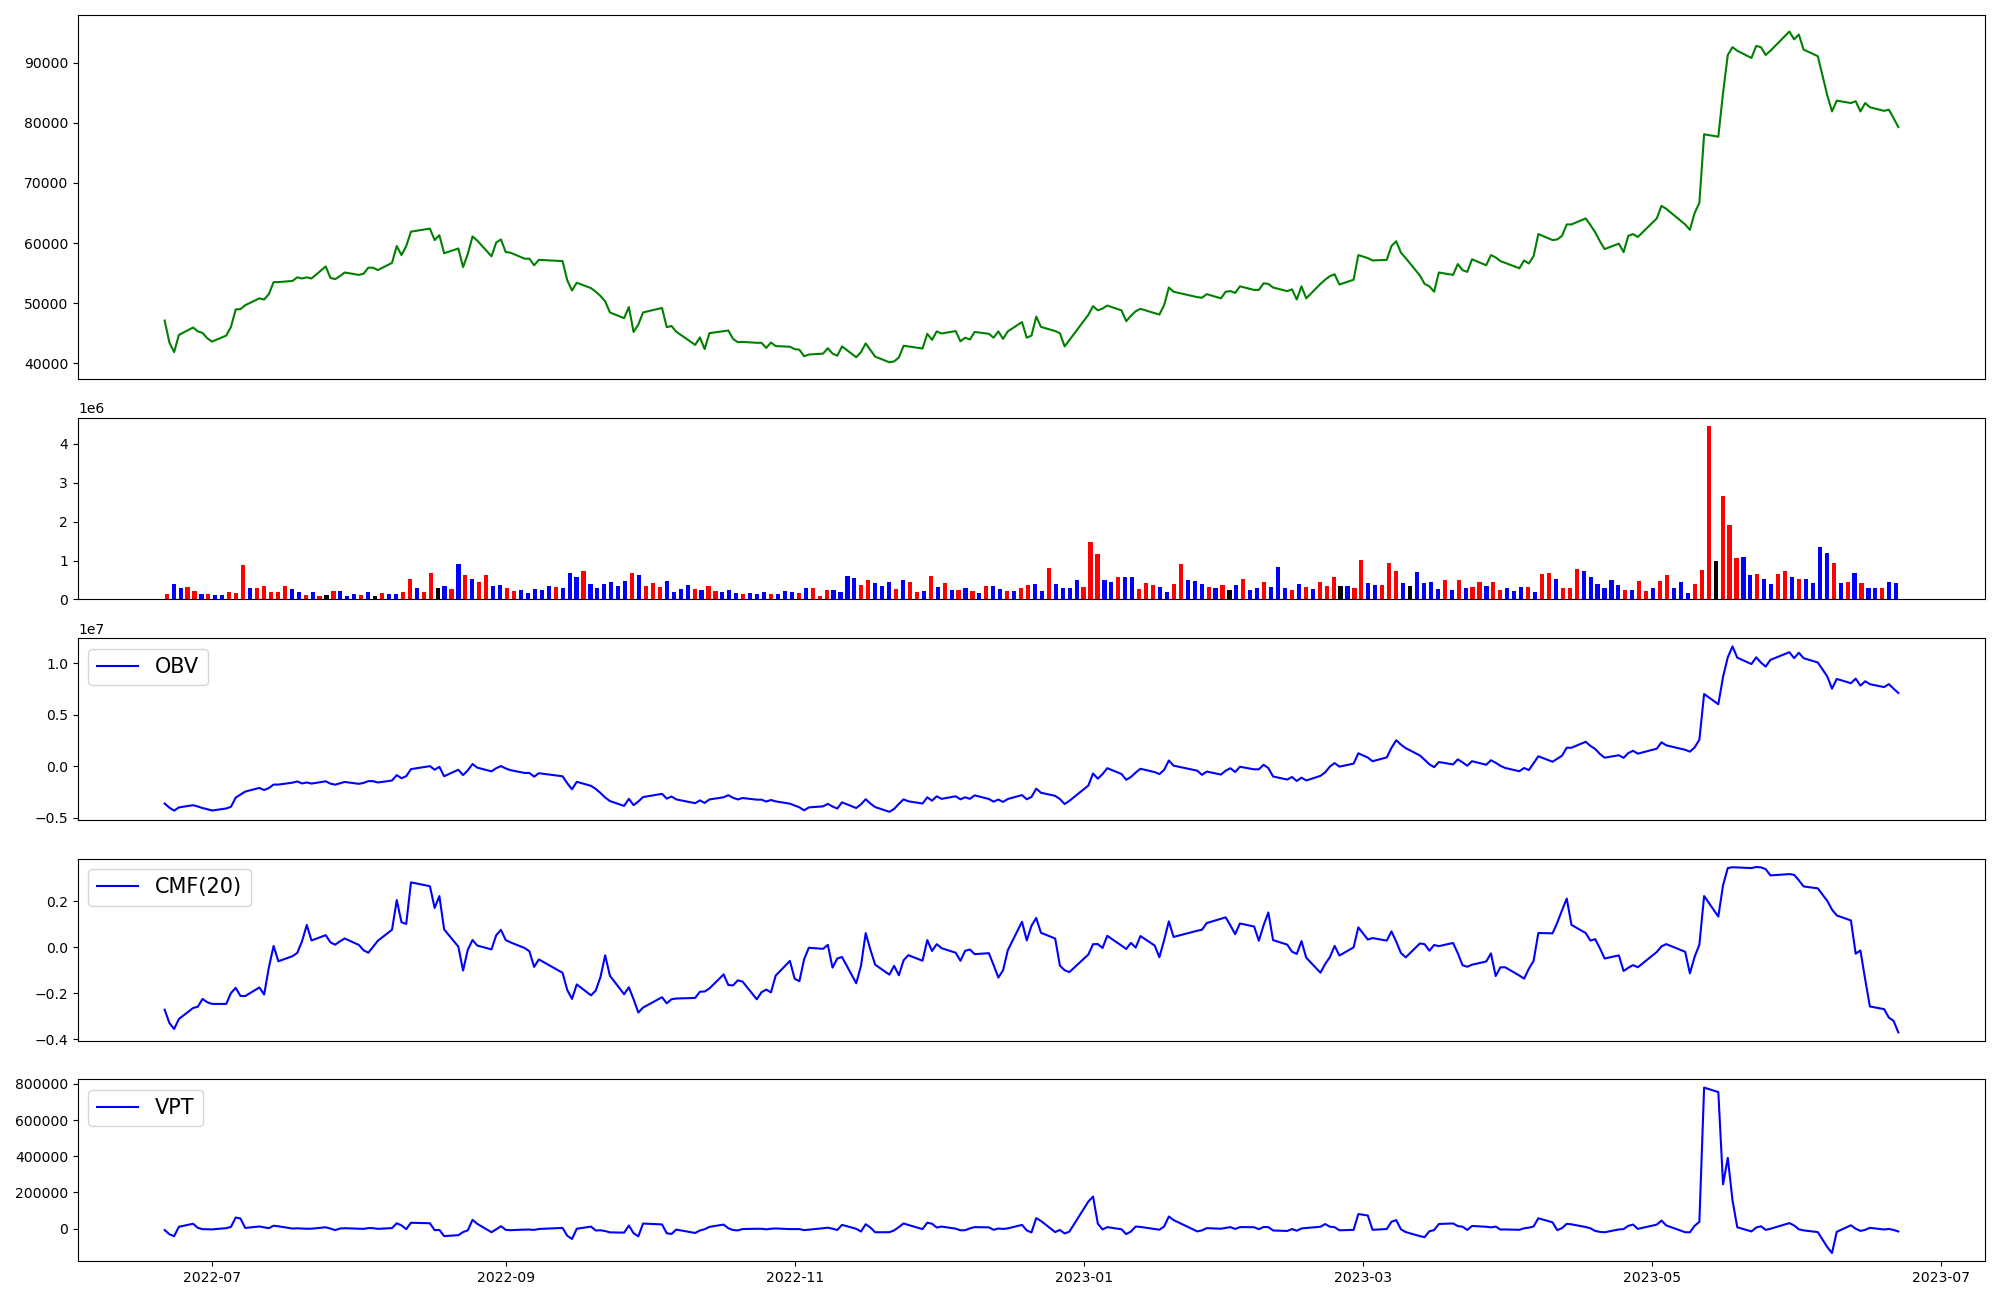Select the VPT legend label text
Viewport: 2000px width, 1300px height.
[x=174, y=1107]
